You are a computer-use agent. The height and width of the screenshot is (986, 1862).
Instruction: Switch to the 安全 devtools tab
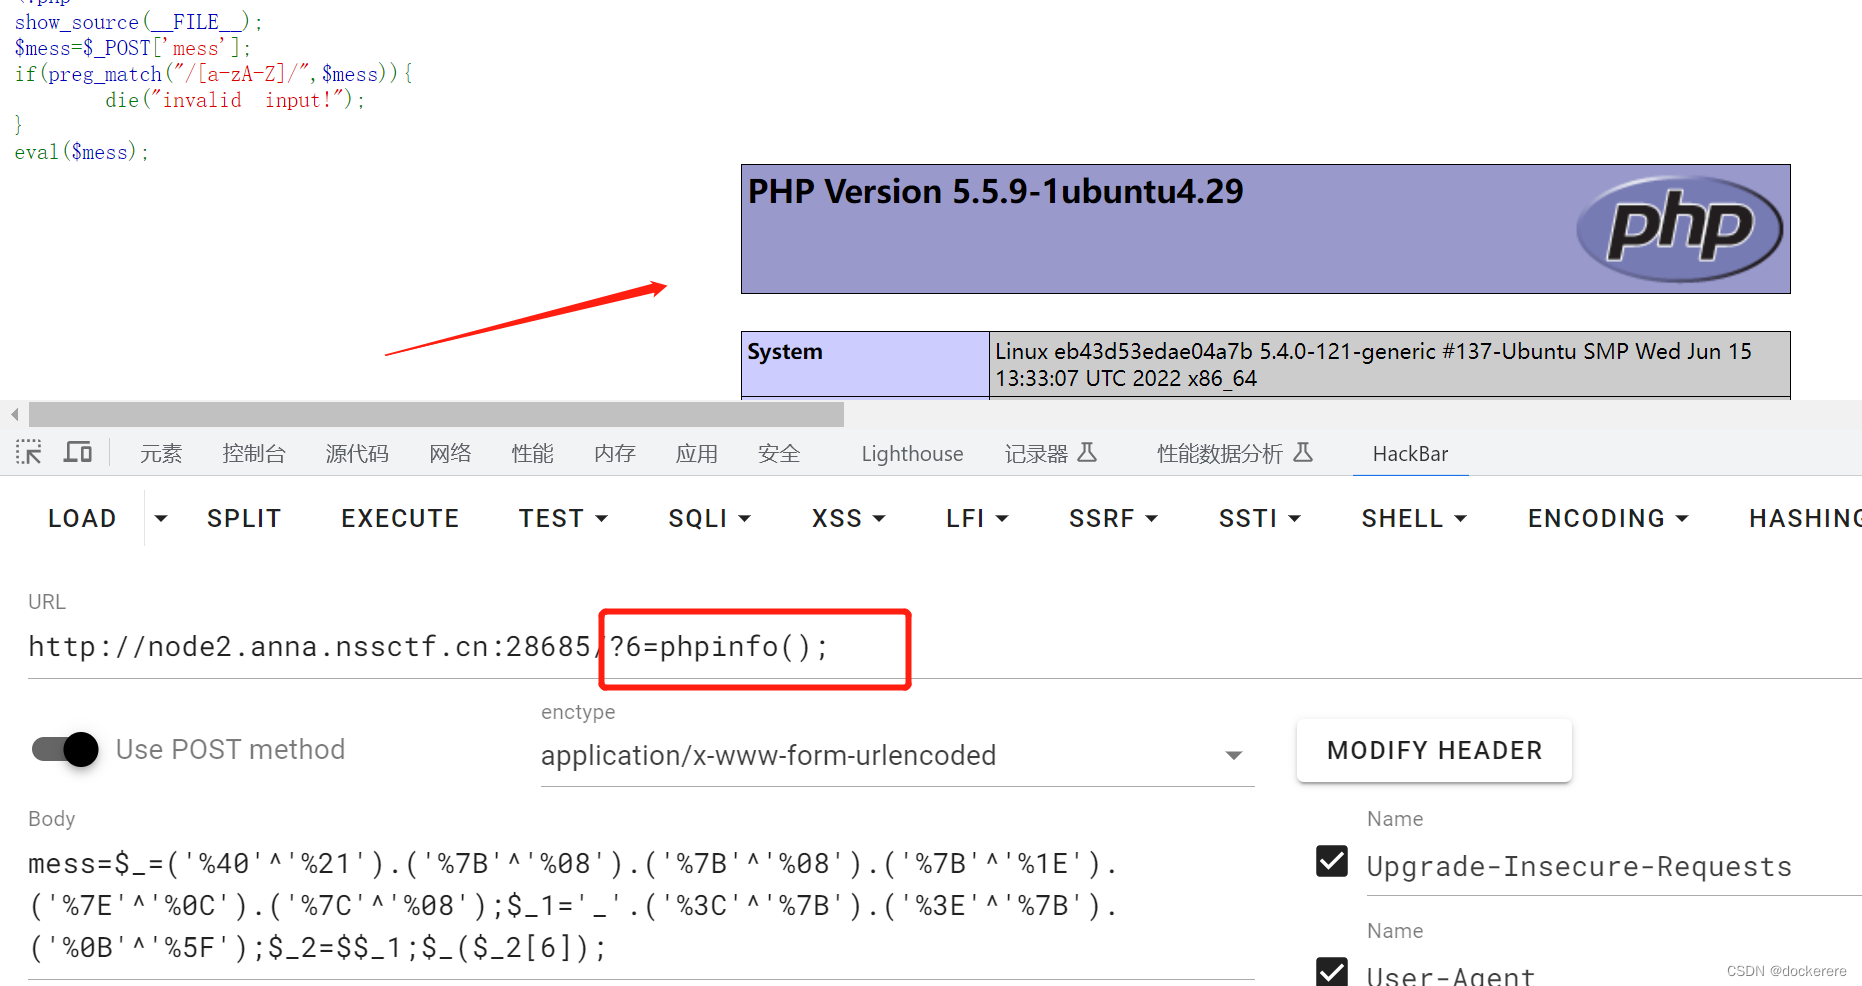[779, 453]
